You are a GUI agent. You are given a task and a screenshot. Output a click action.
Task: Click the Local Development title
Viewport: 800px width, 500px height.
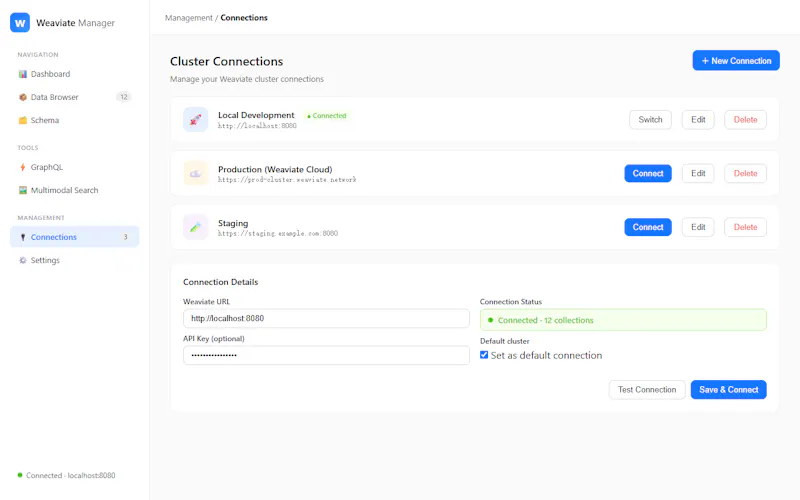[x=256, y=115]
